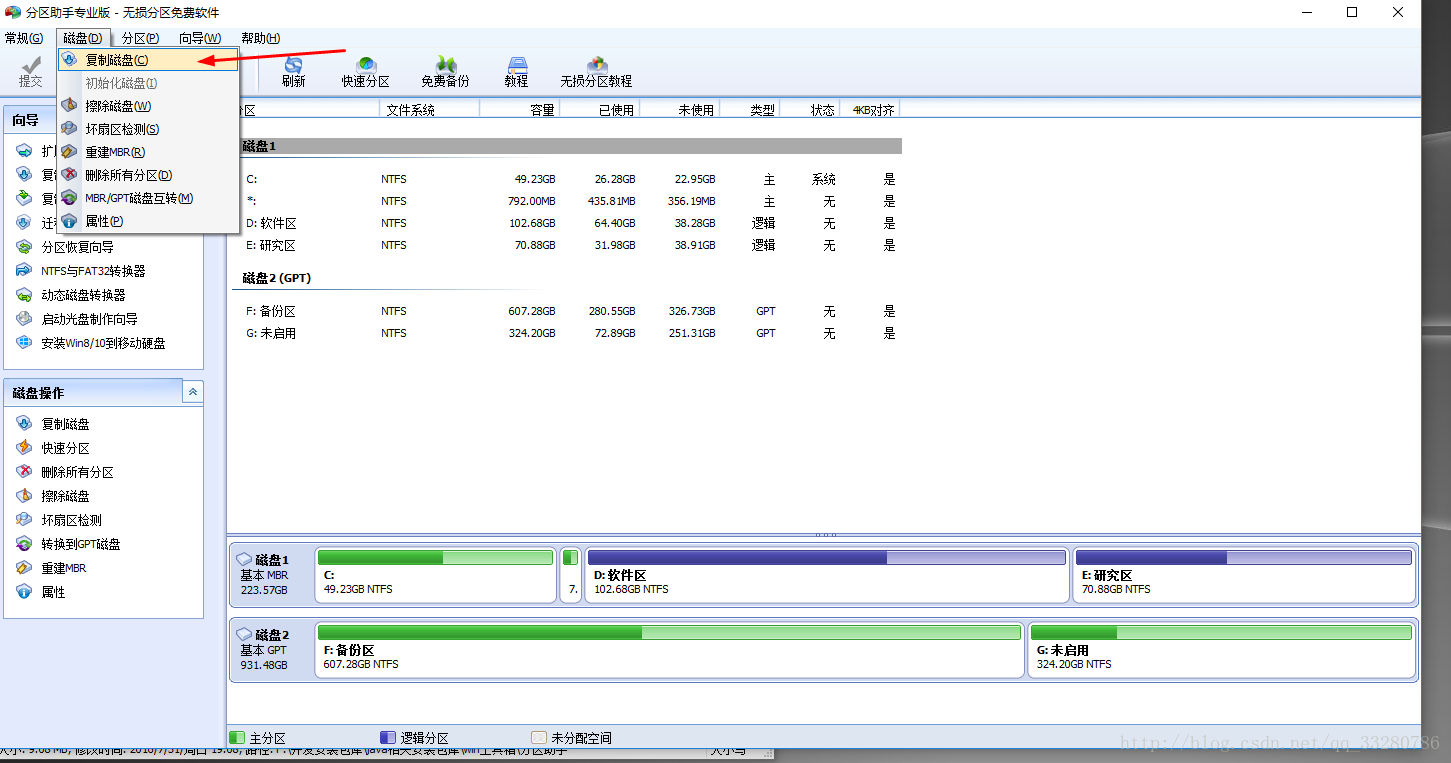Viewport: 1451px width, 763px height.
Task: Select the C: 49.23GB block in disk map
Action: coord(436,575)
